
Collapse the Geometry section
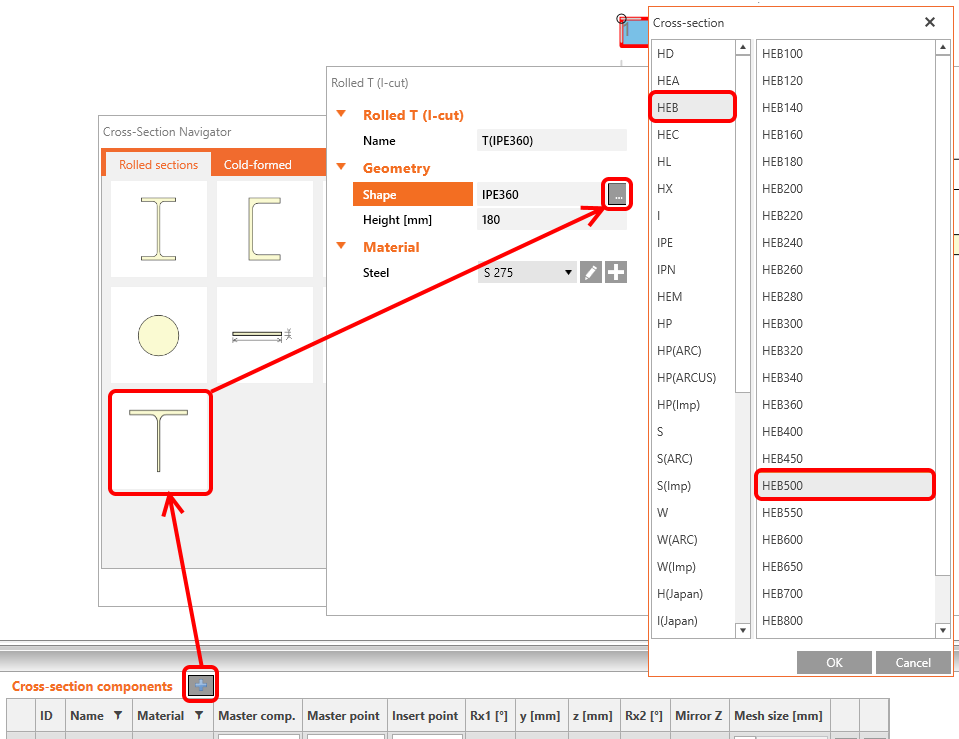[x=341, y=166]
